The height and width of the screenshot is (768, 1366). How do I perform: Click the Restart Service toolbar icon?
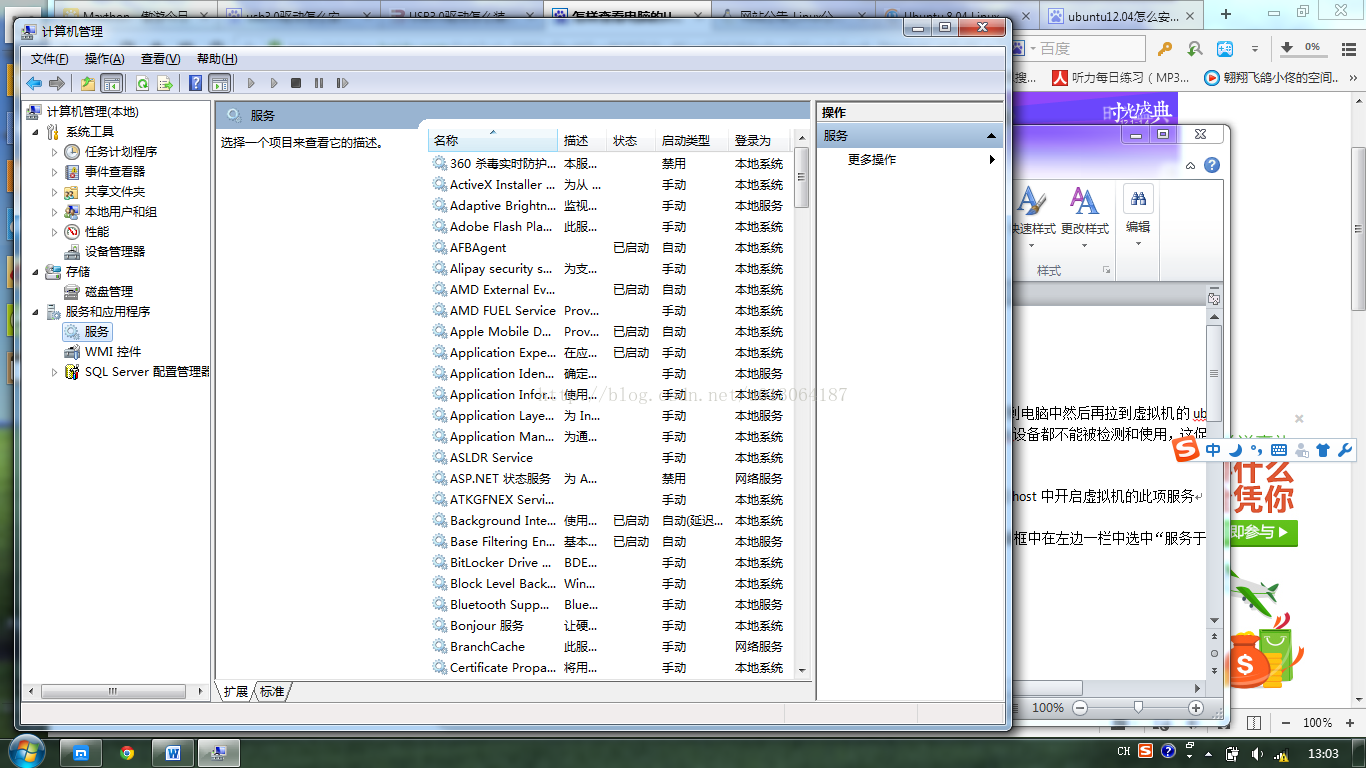(342, 84)
